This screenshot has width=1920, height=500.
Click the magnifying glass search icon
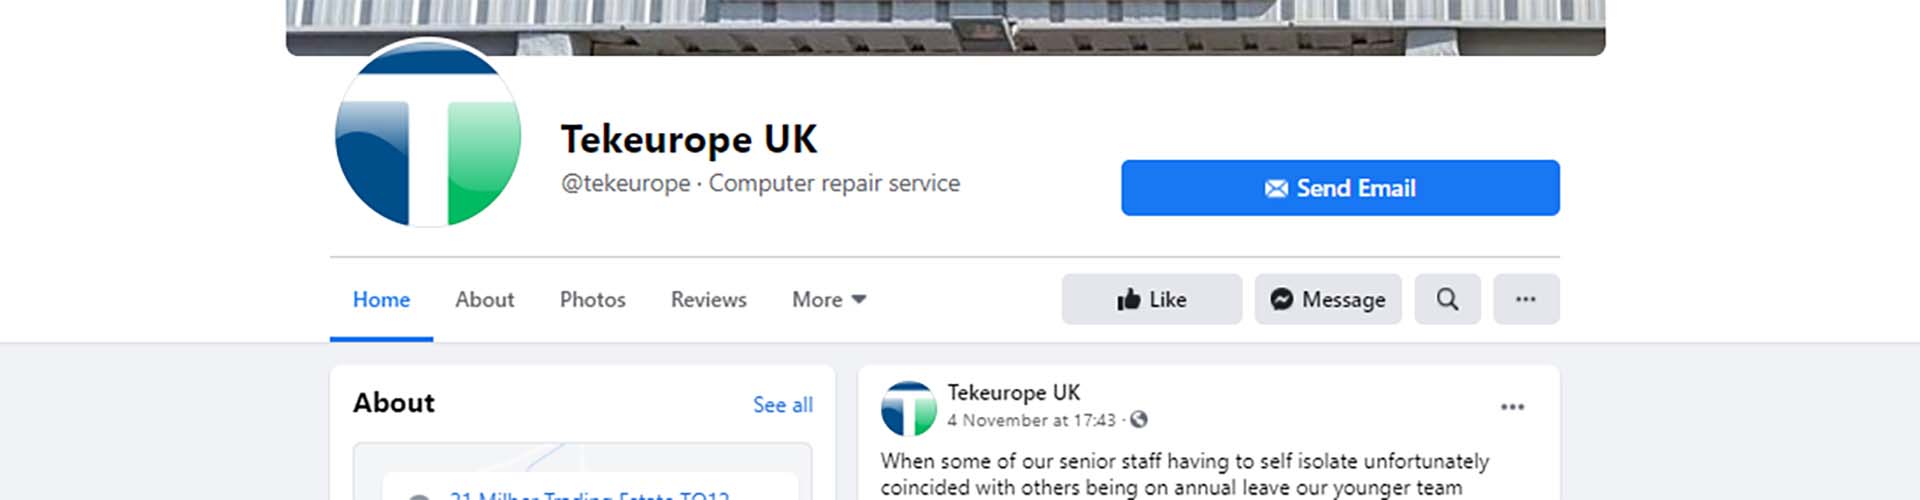click(x=1447, y=300)
